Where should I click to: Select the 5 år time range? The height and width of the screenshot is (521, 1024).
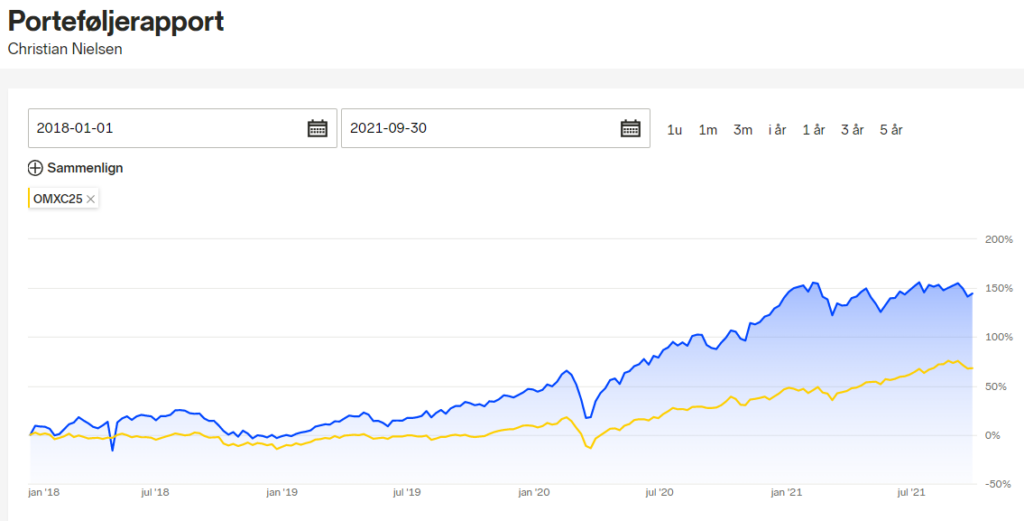click(891, 130)
